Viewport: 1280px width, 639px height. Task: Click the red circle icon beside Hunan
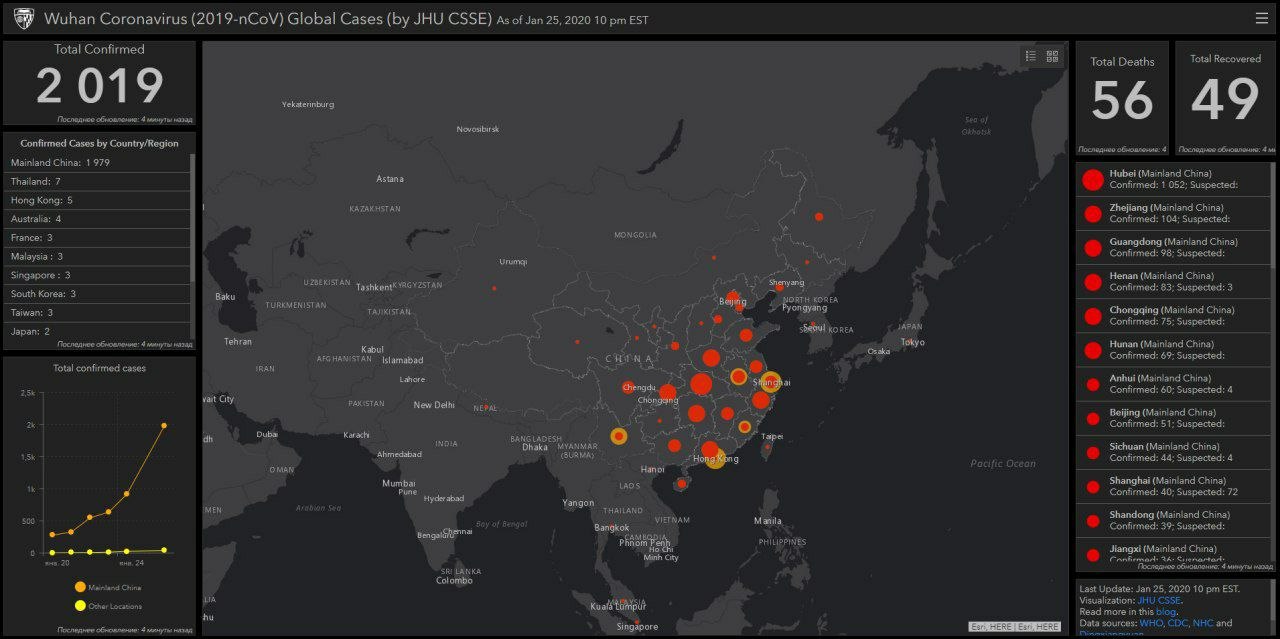[1092, 350]
